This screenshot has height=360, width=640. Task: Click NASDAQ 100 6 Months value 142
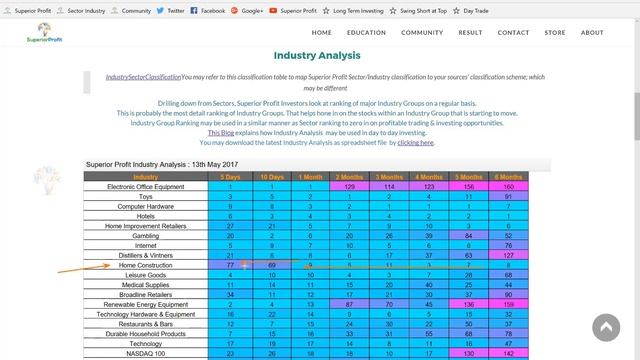click(508, 353)
